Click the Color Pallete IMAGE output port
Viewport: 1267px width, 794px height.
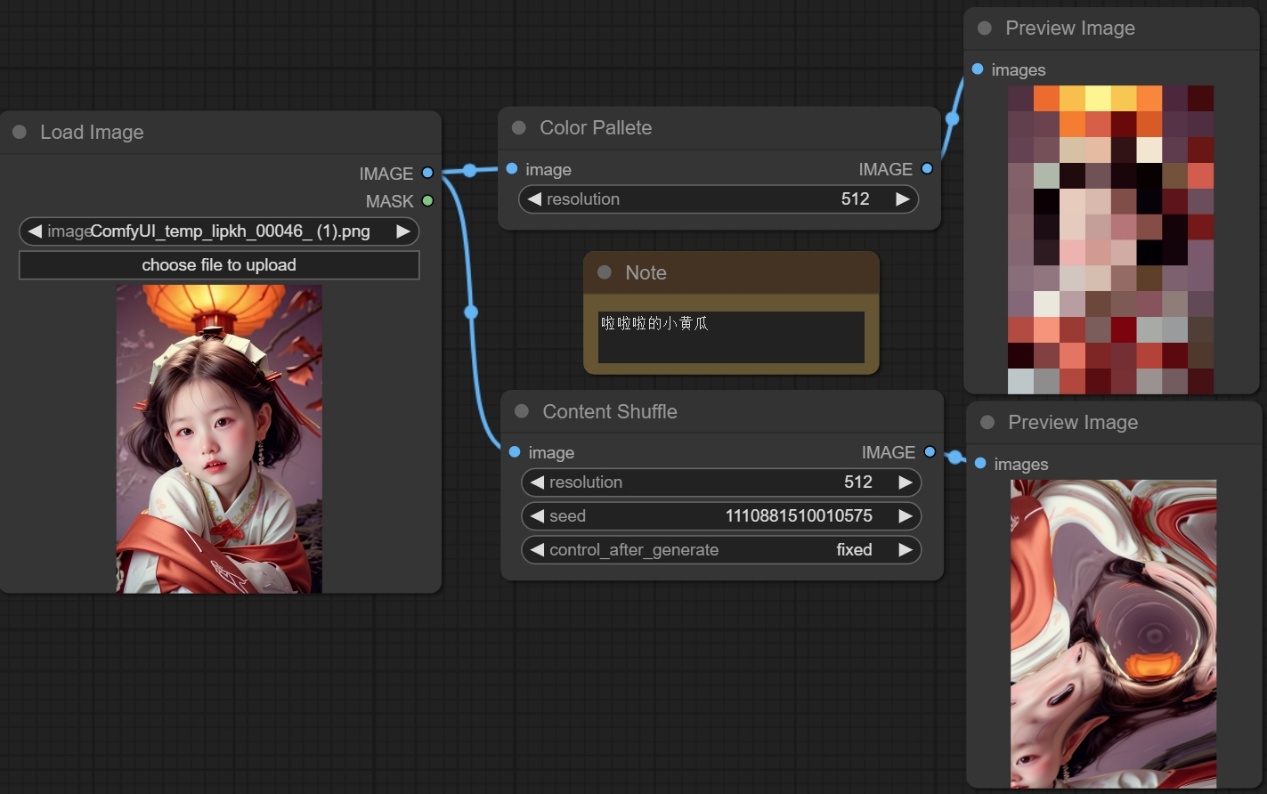coord(927,169)
